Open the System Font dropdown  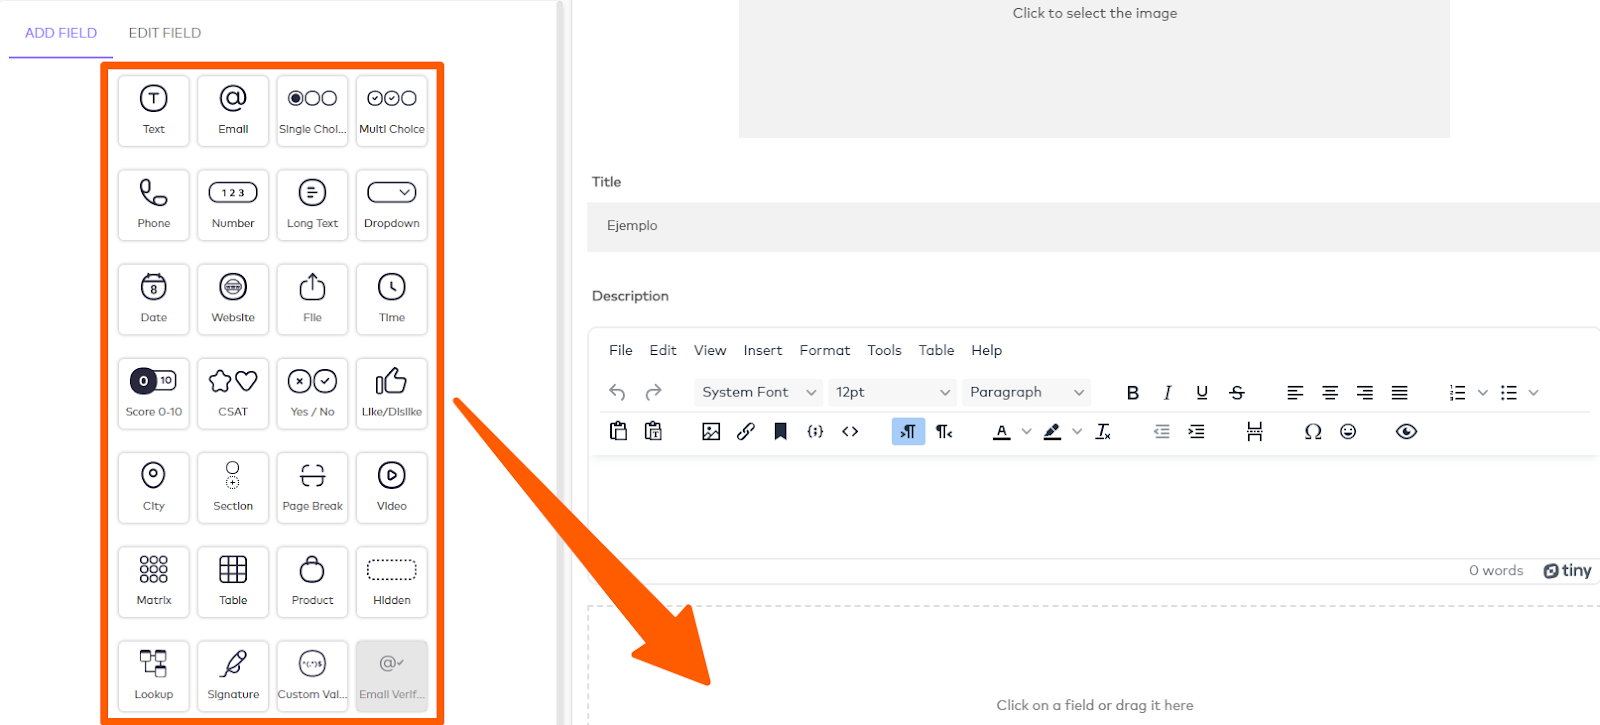point(759,393)
